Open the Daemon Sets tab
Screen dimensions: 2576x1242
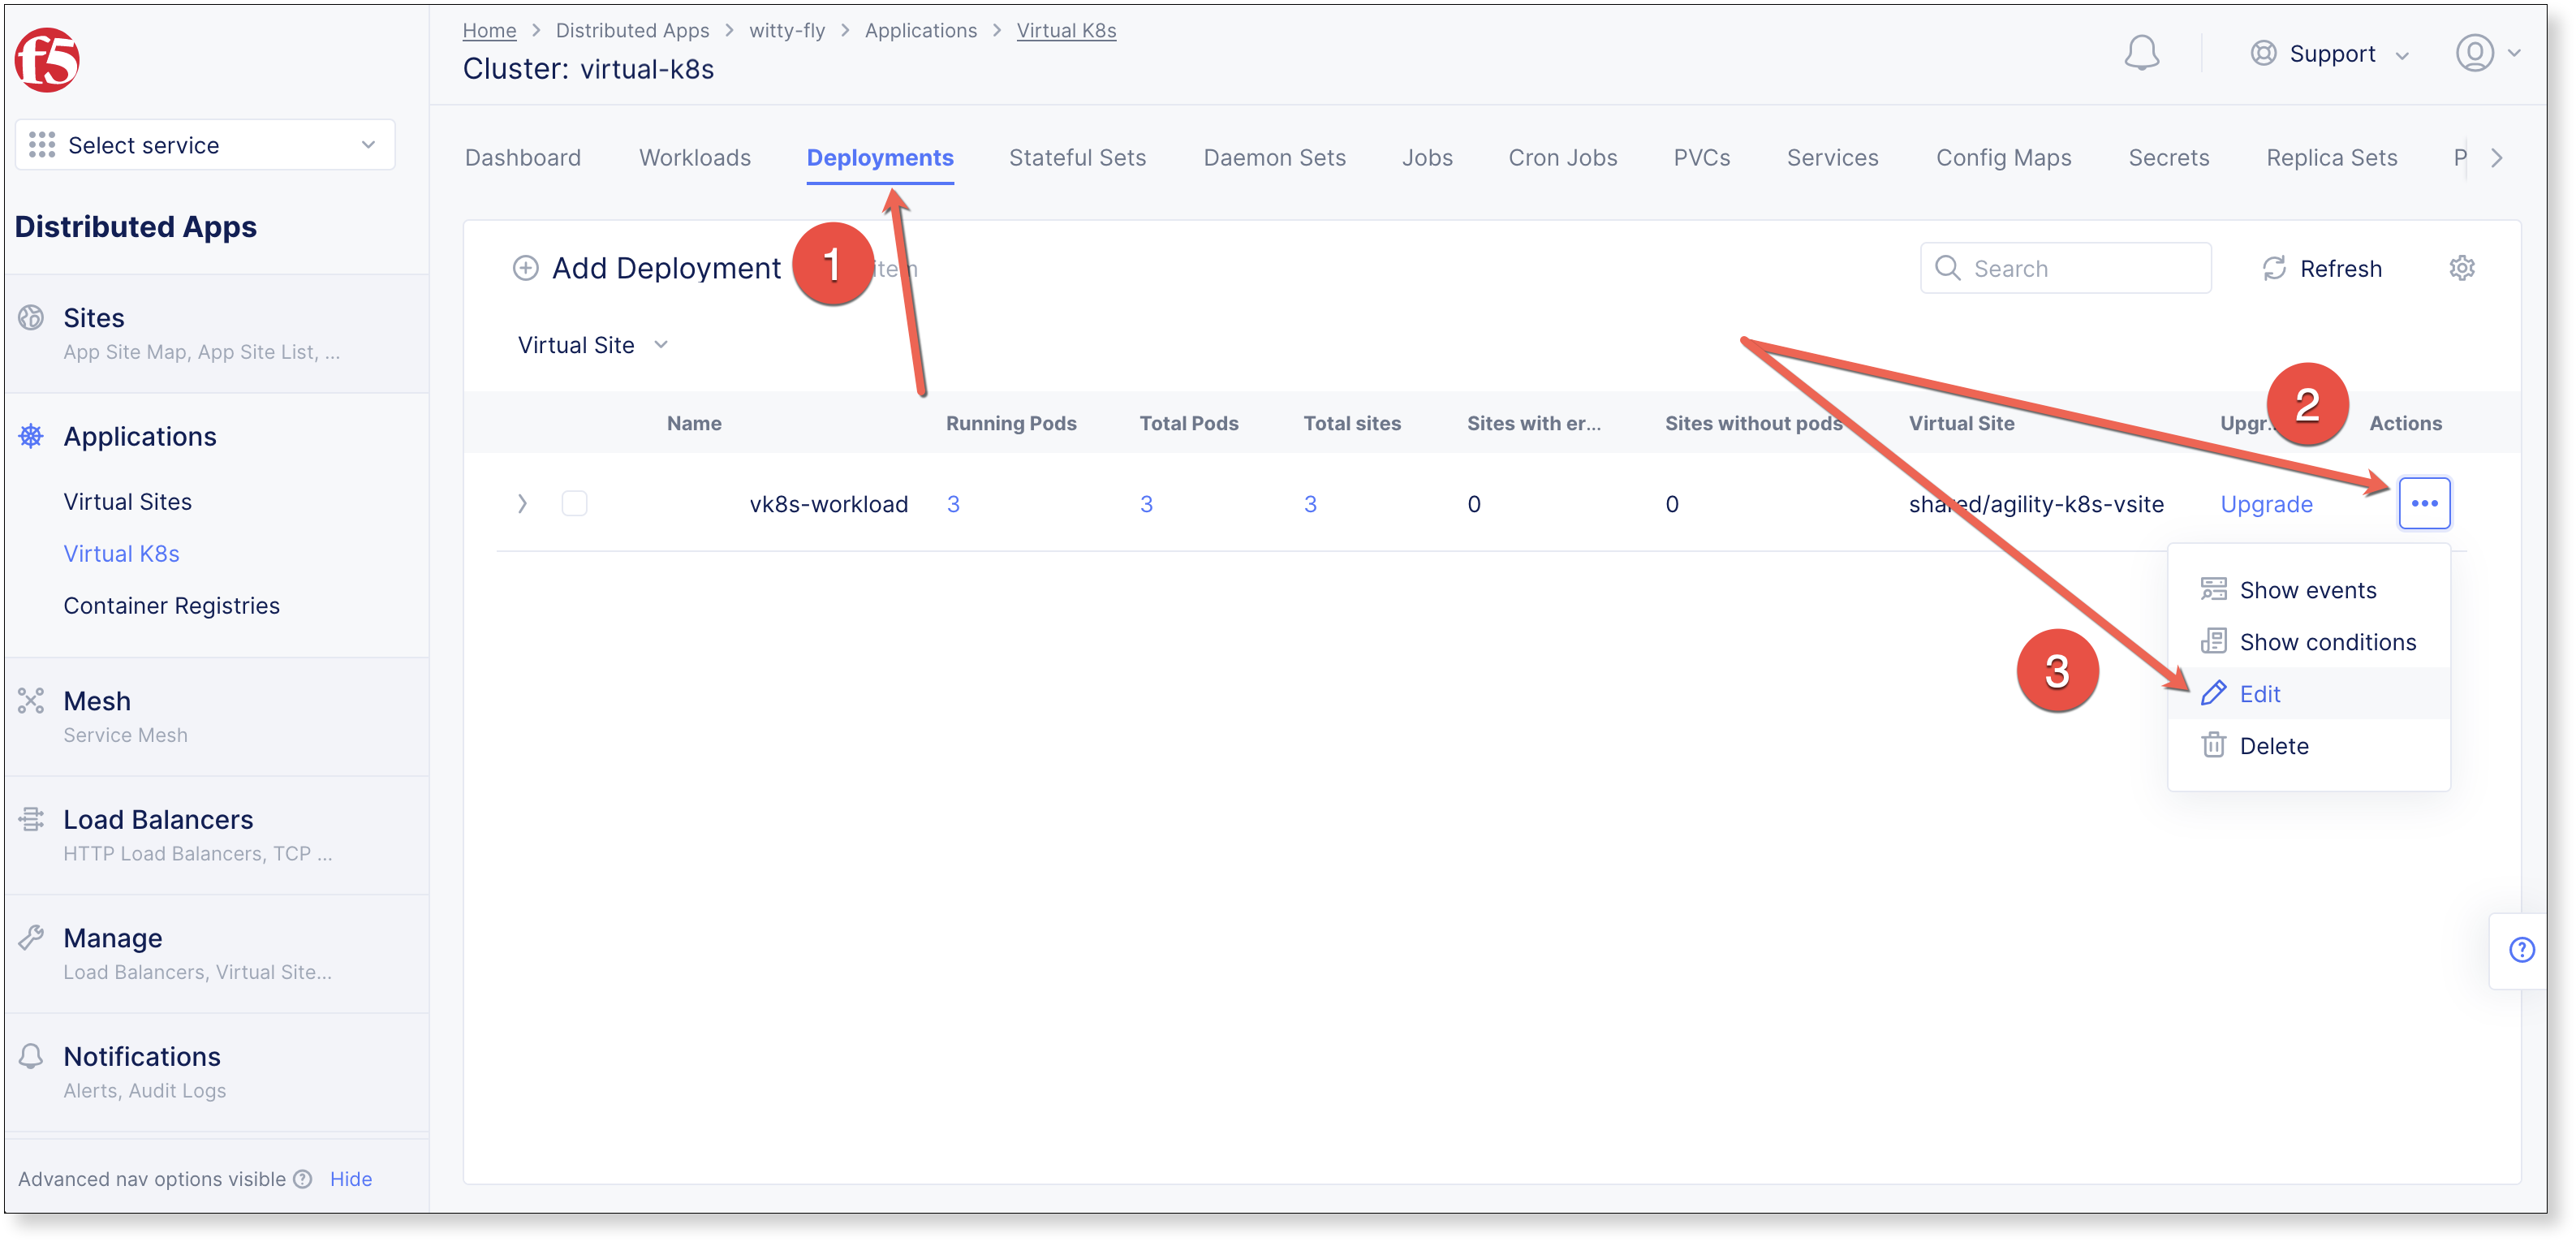(x=1274, y=158)
